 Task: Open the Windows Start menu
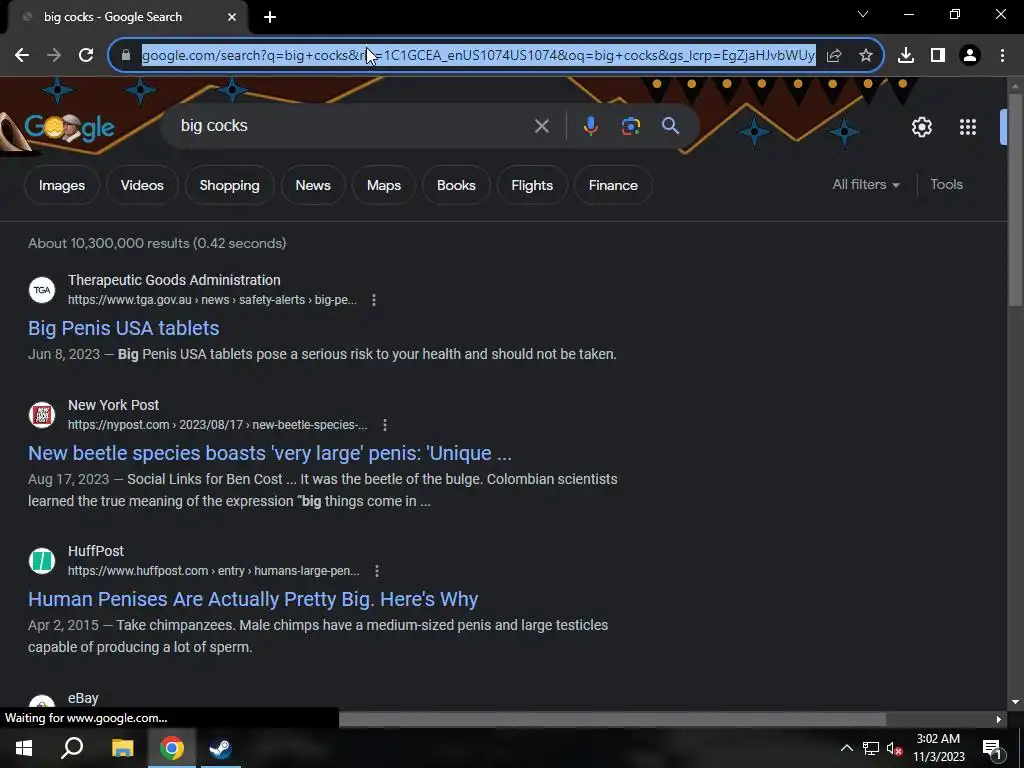[24, 748]
